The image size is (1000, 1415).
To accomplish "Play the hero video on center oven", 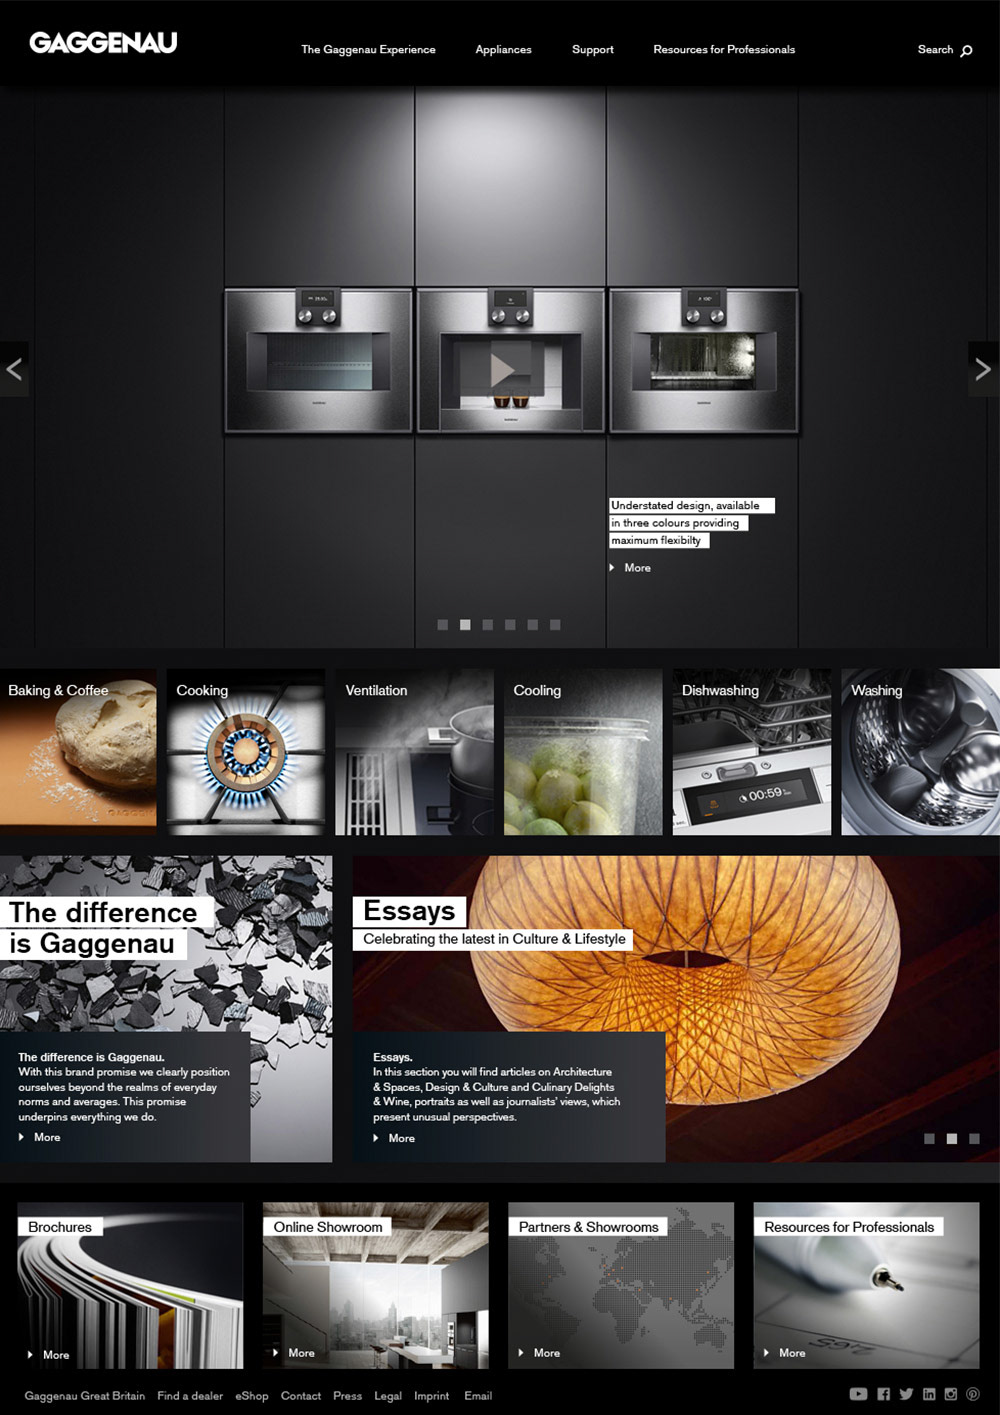I will point(502,370).
